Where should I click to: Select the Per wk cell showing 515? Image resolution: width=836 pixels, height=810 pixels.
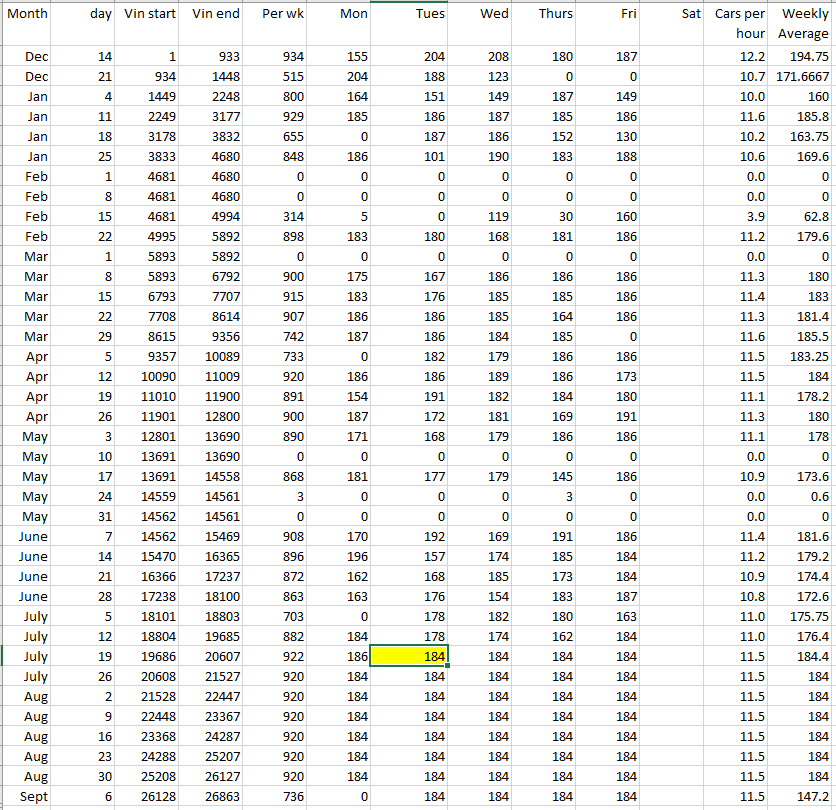pyautogui.click(x=278, y=77)
